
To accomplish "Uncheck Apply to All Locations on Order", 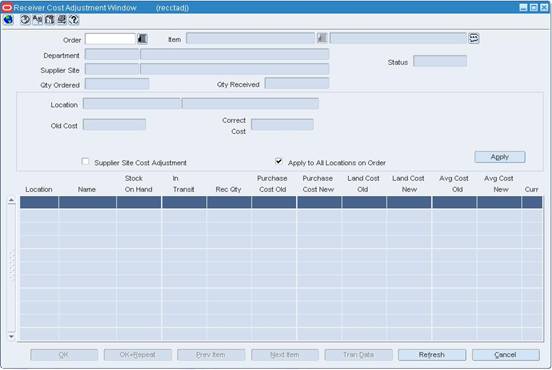I will pos(278,161).
